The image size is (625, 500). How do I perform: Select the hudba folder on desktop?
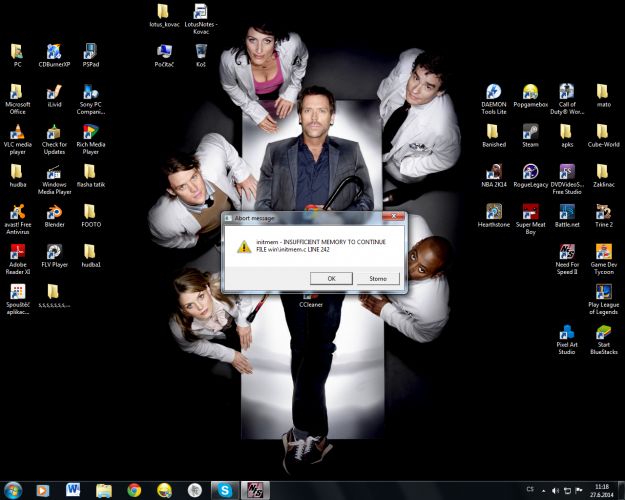(18, 176)
